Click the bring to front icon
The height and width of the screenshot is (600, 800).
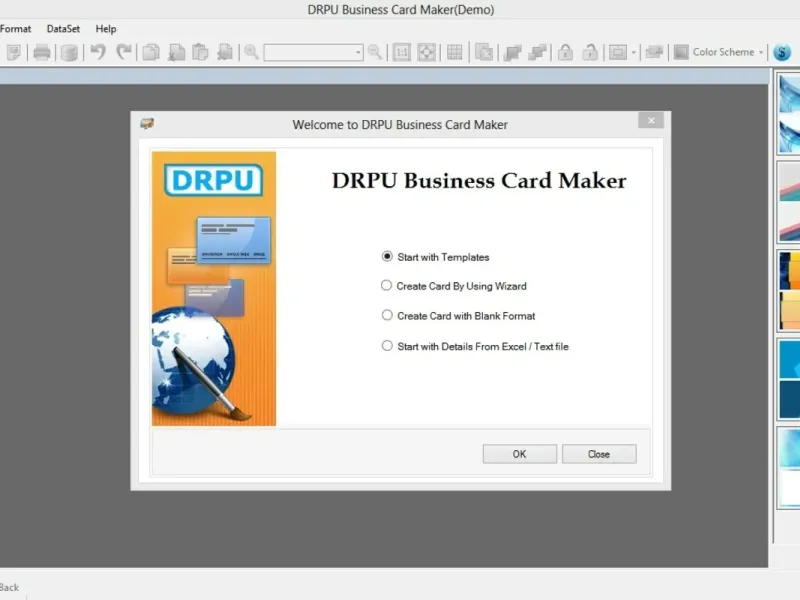[512, 52]
